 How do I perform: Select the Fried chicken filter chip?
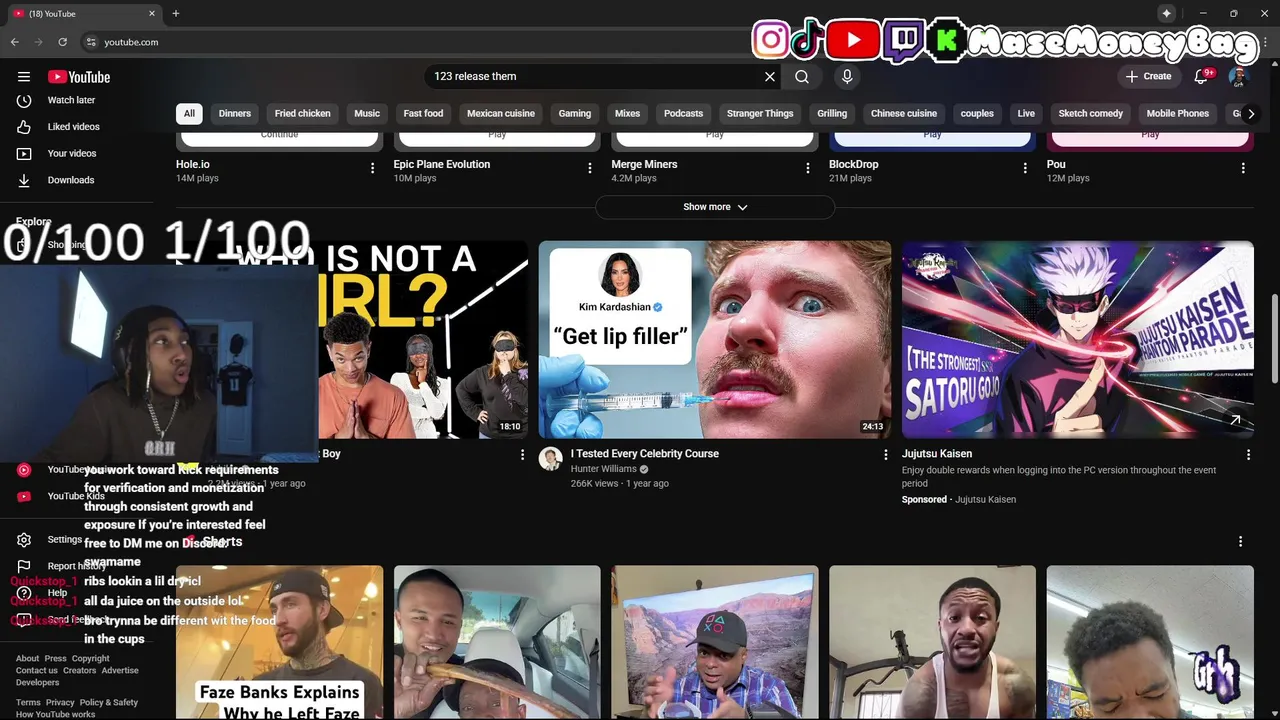coord(303,113)
